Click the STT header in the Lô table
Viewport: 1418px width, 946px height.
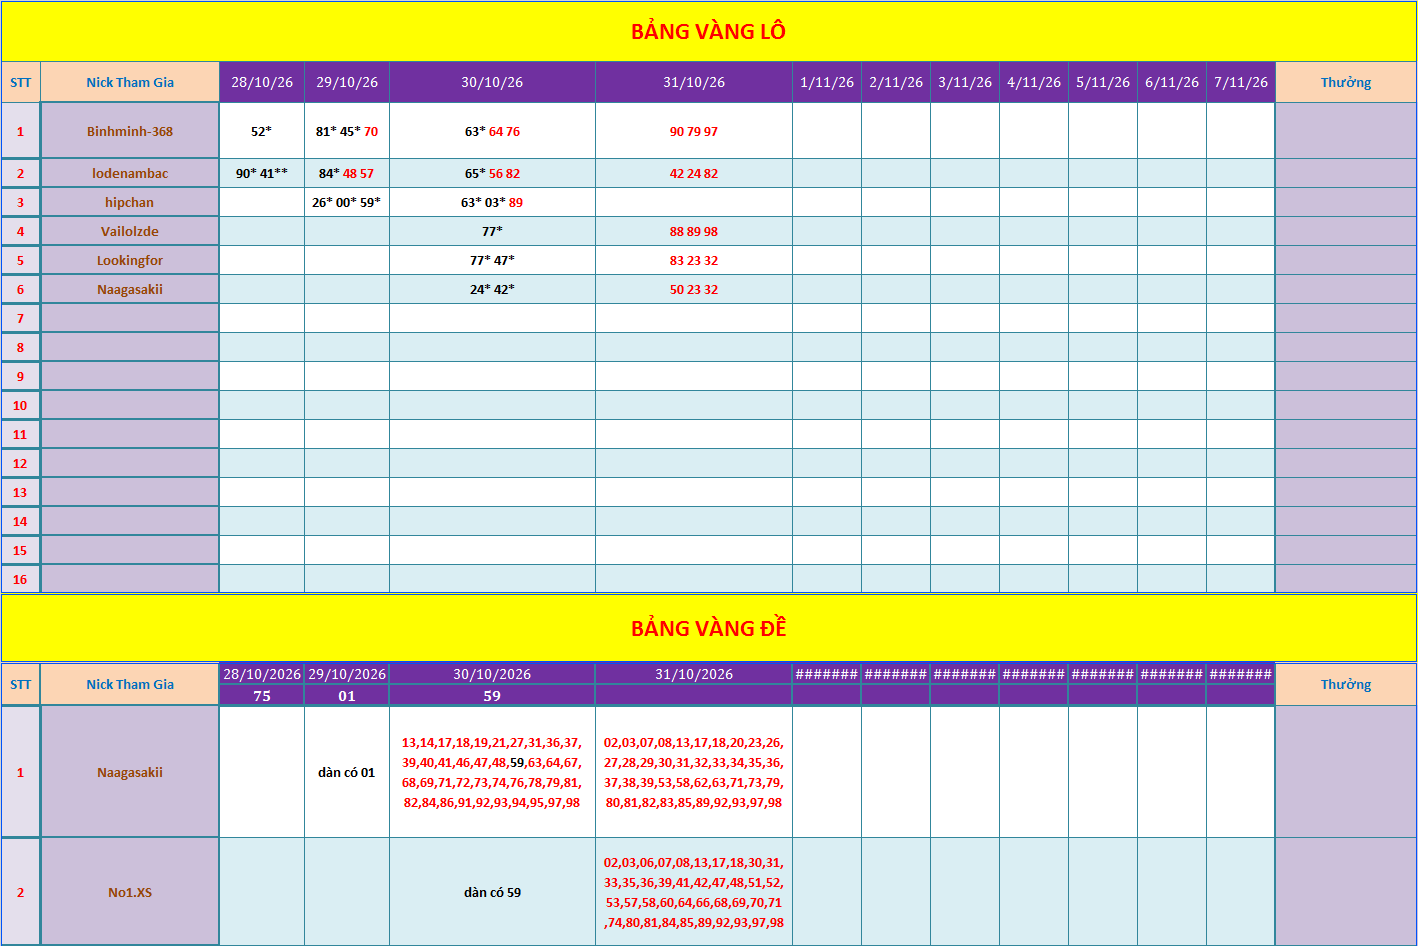(x=20, y=82)
